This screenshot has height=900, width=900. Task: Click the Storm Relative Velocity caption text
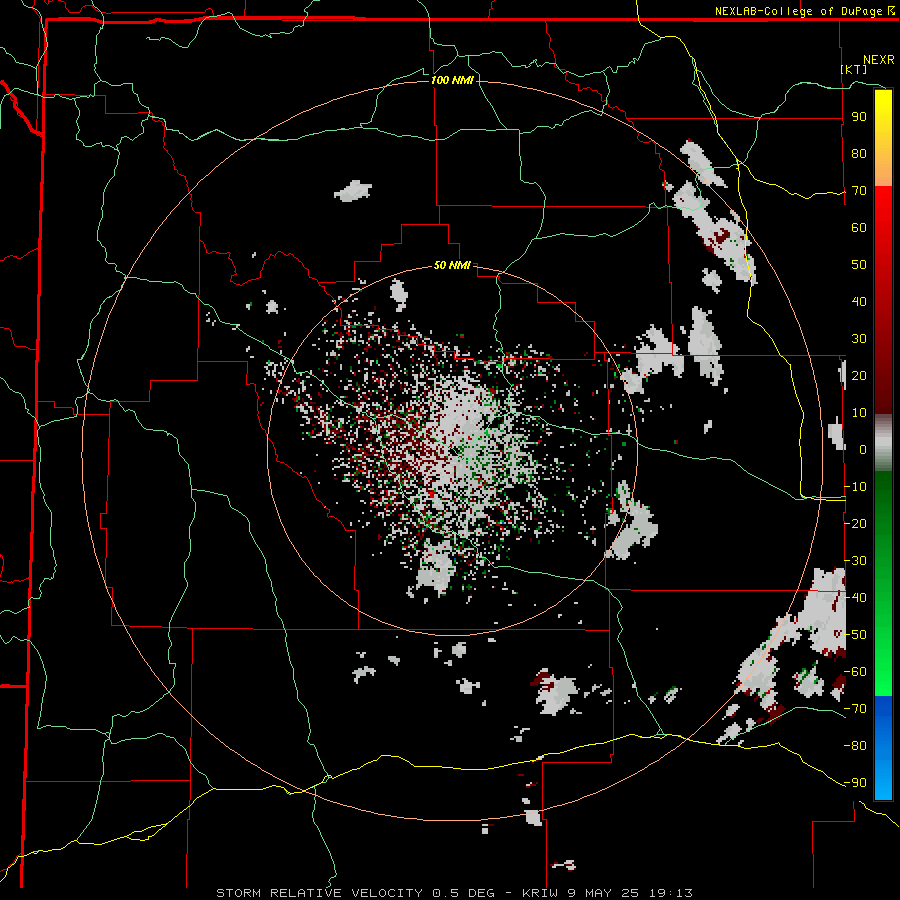coord(455,893)
